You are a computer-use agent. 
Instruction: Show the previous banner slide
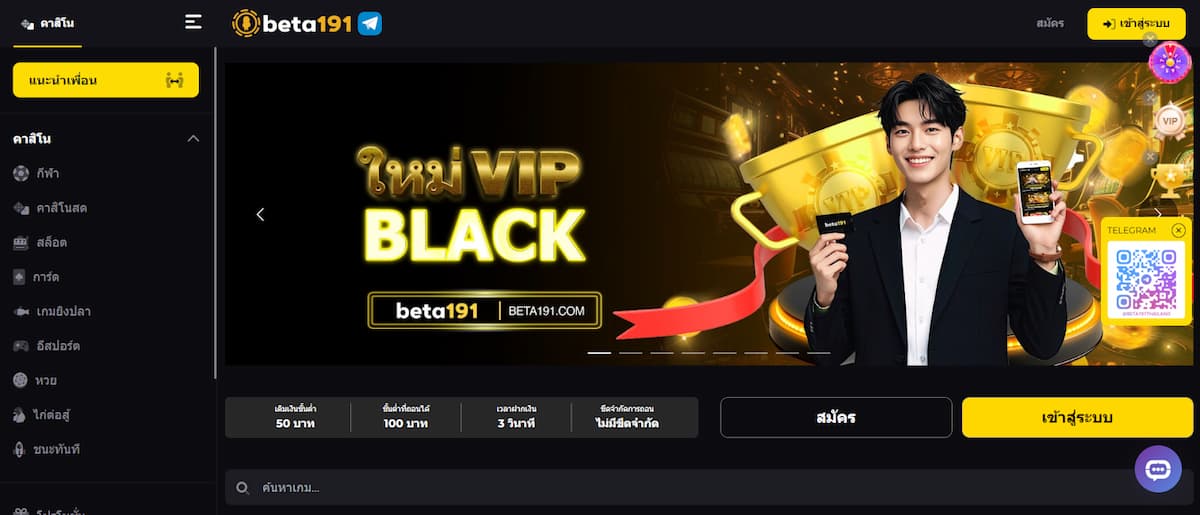click(260, 214)
